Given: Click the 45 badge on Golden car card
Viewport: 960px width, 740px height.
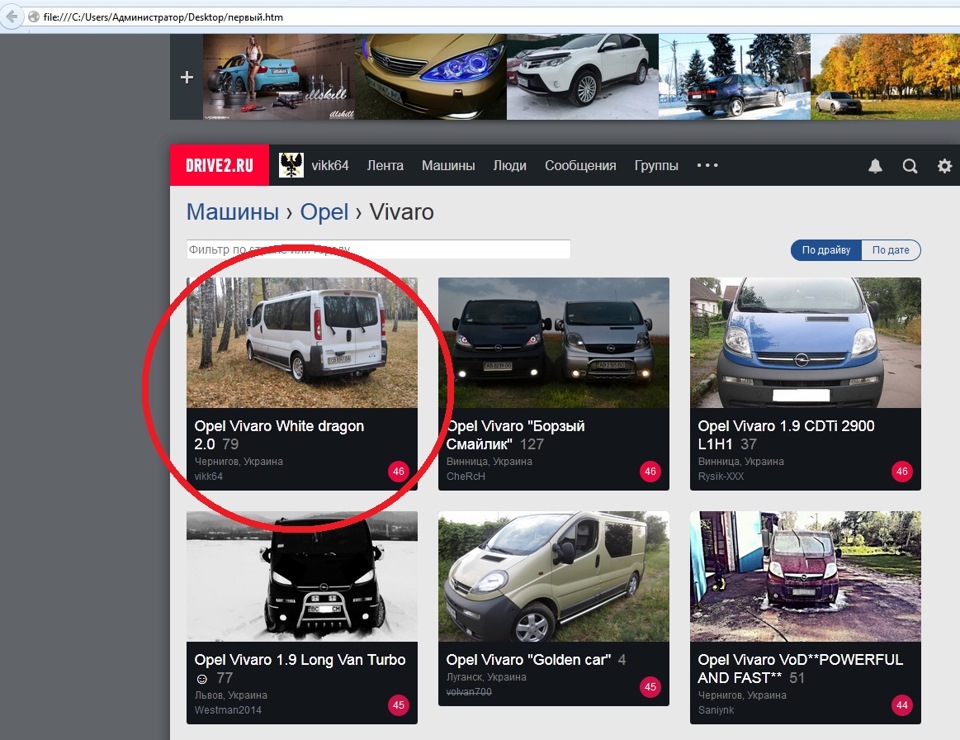Looking at the screenshot, I should 650,687.
